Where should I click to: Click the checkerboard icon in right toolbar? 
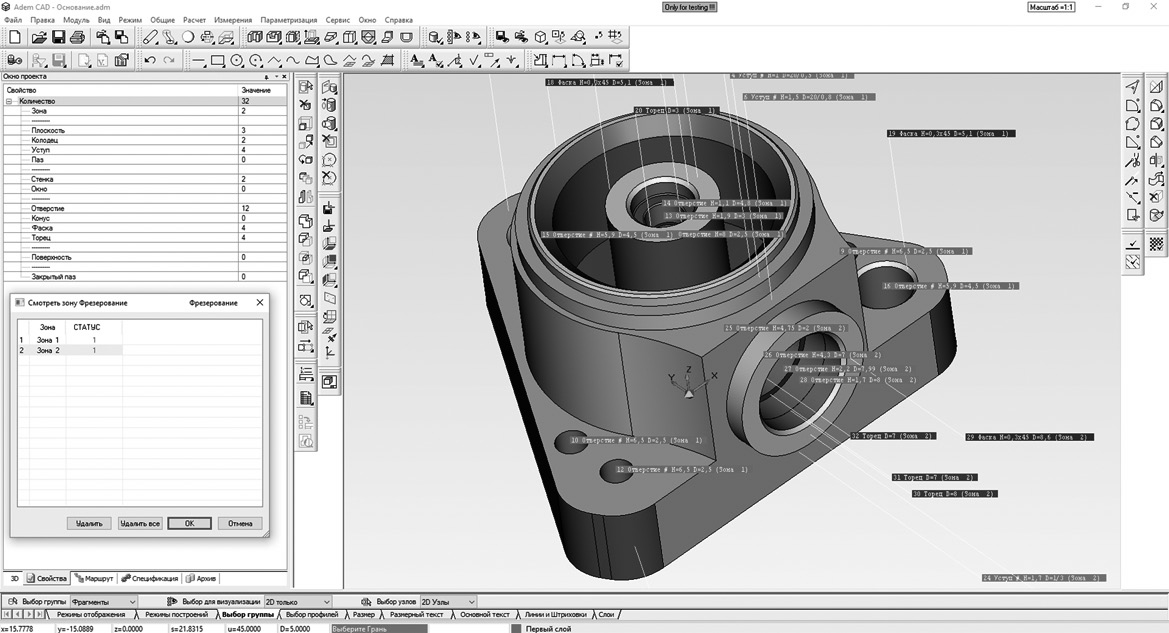coord(1156,243)
